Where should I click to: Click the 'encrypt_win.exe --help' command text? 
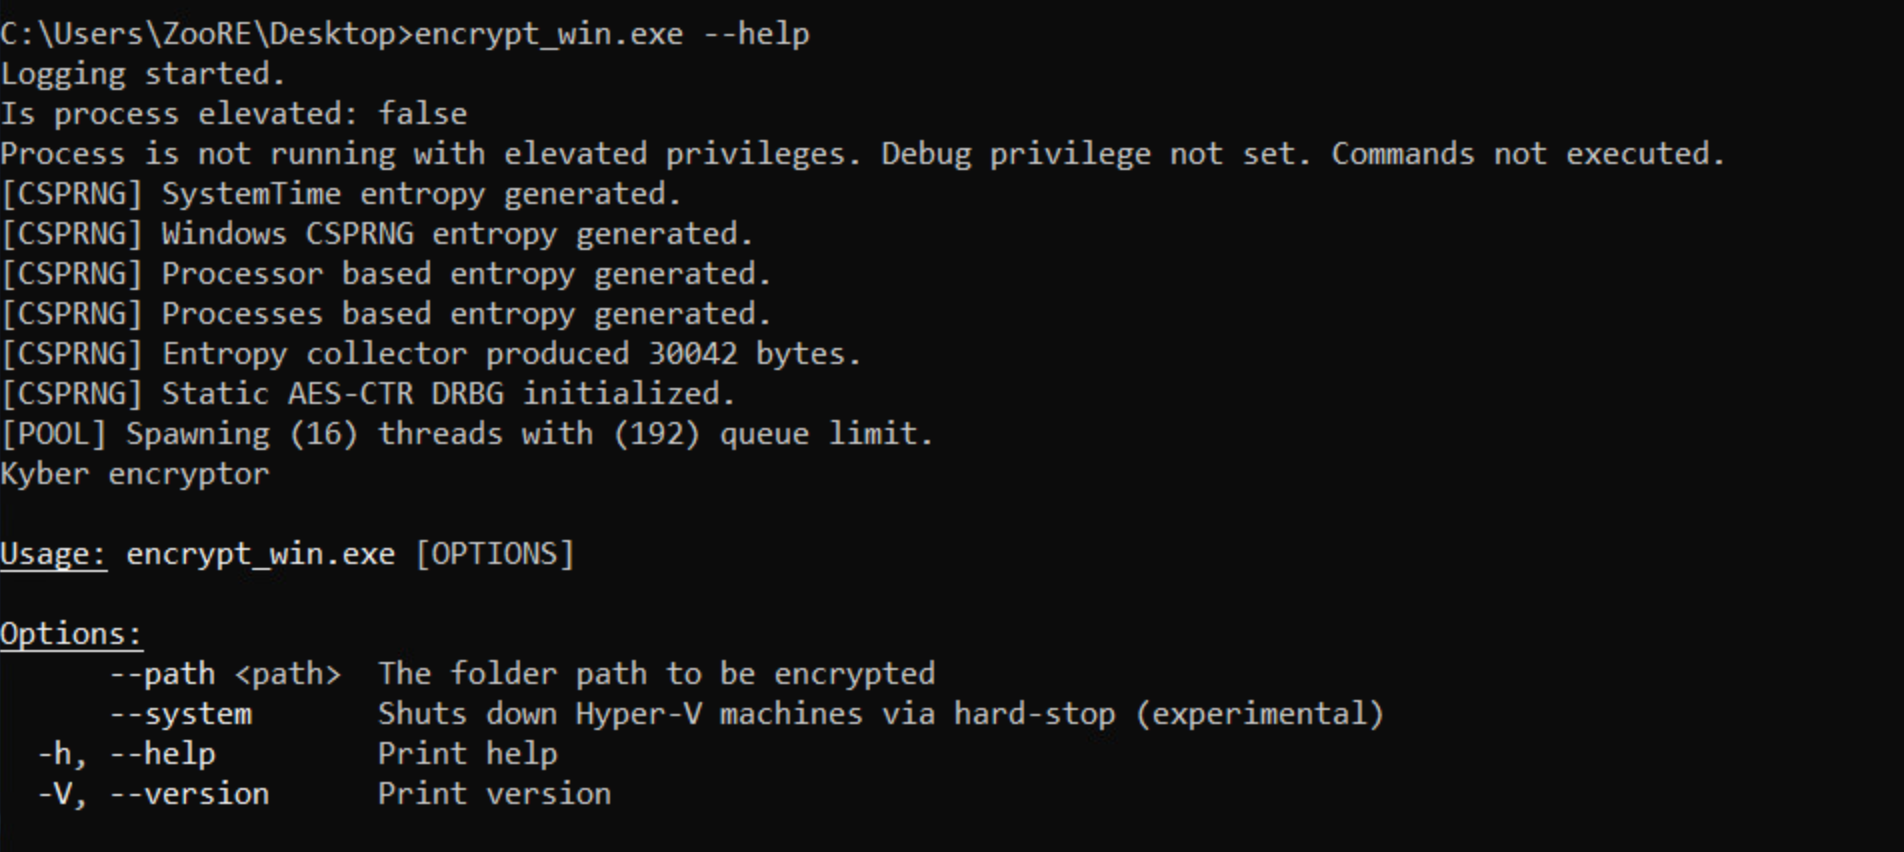pyautogui.click(x=611, y=34)
